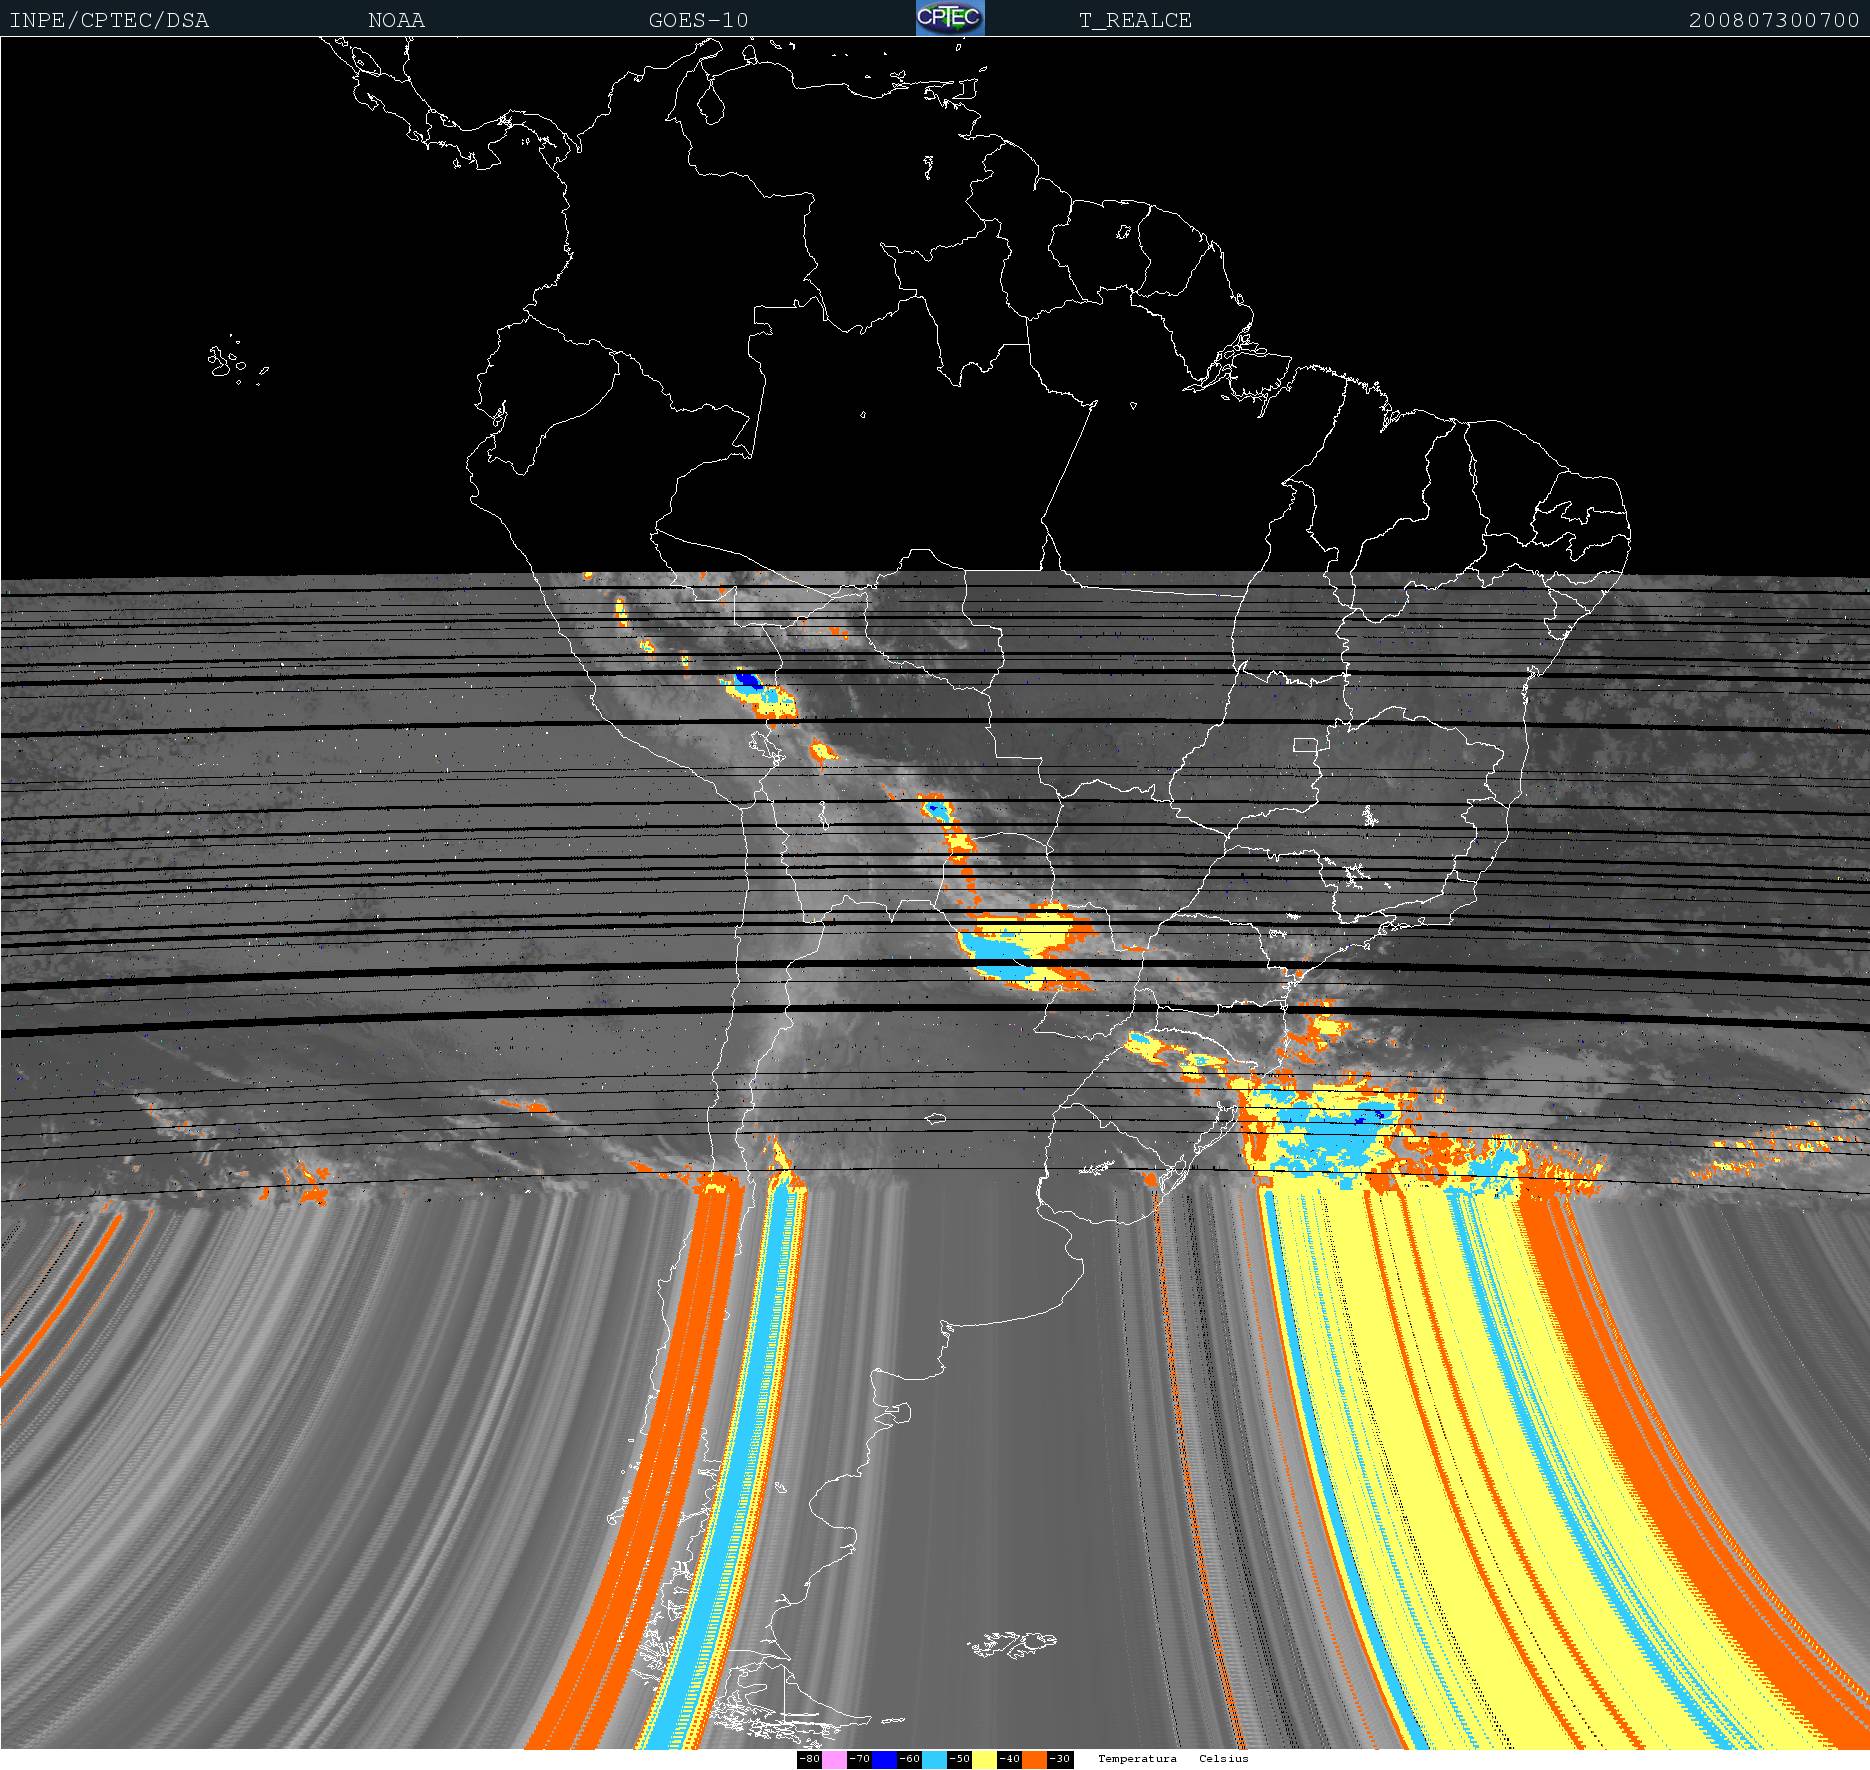
Task: Click the light blue legend swatch
Action: click(934, 1759)
